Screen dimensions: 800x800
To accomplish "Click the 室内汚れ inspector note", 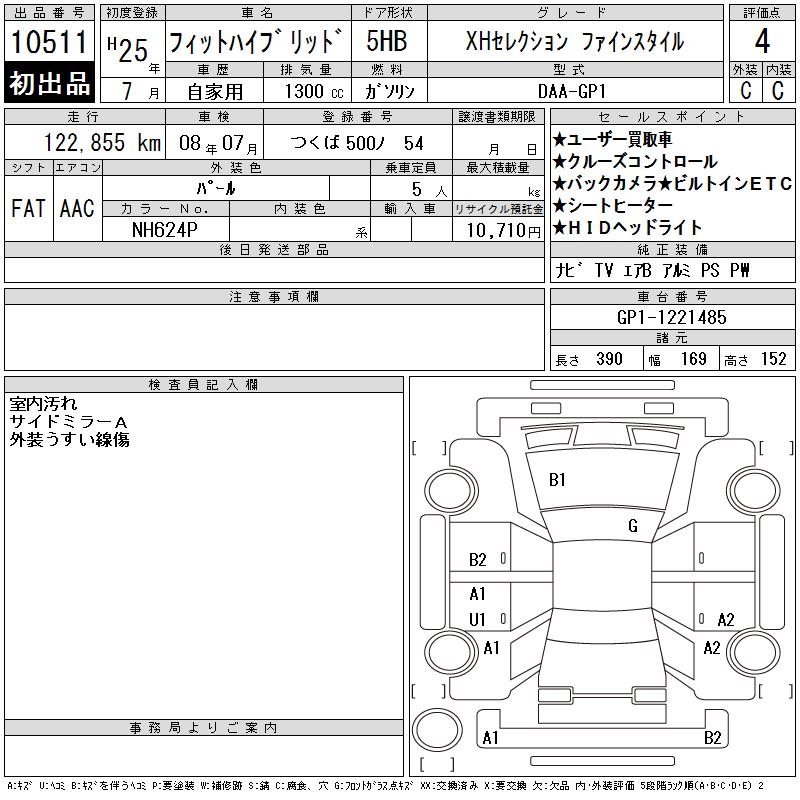I will pyautogui.click(x=42, y=404).
